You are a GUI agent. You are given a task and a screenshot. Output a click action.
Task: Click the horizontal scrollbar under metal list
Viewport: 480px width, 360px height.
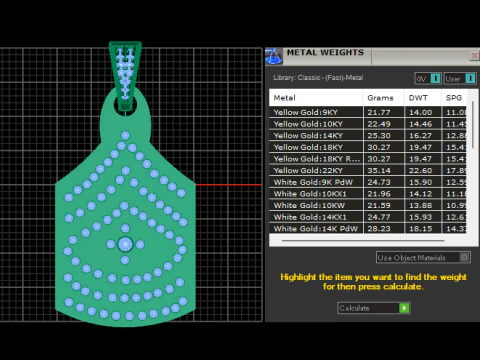pyautogui.click(x=363, y=240)
